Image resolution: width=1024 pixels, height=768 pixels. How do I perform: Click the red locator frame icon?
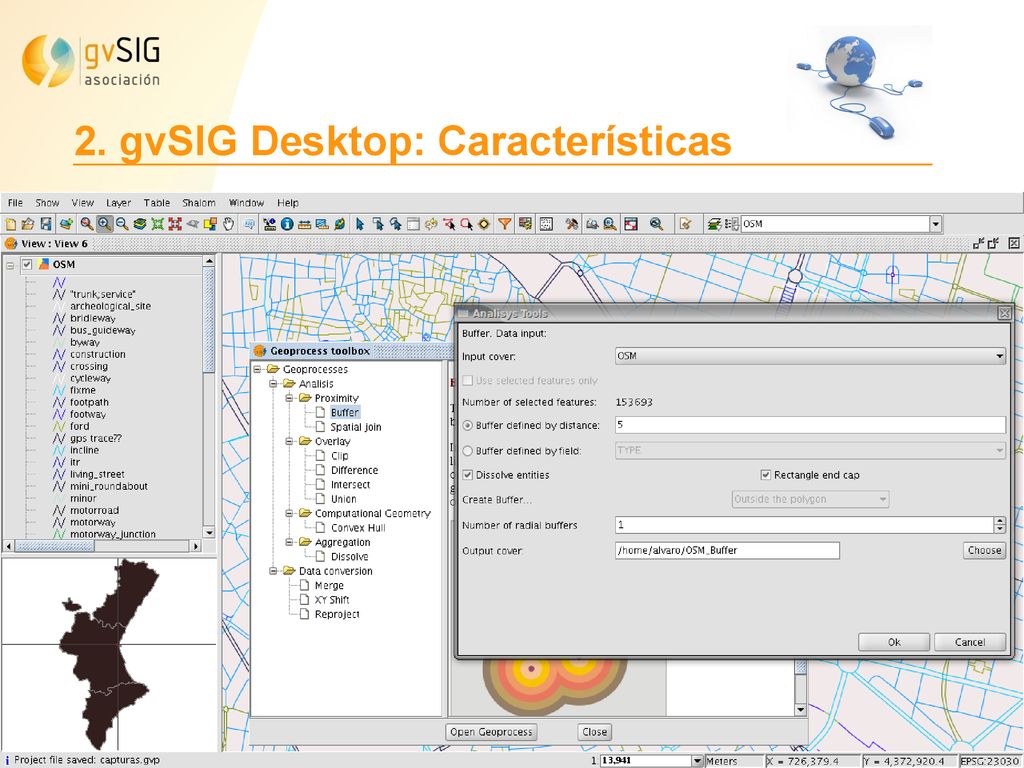point(631,224)
